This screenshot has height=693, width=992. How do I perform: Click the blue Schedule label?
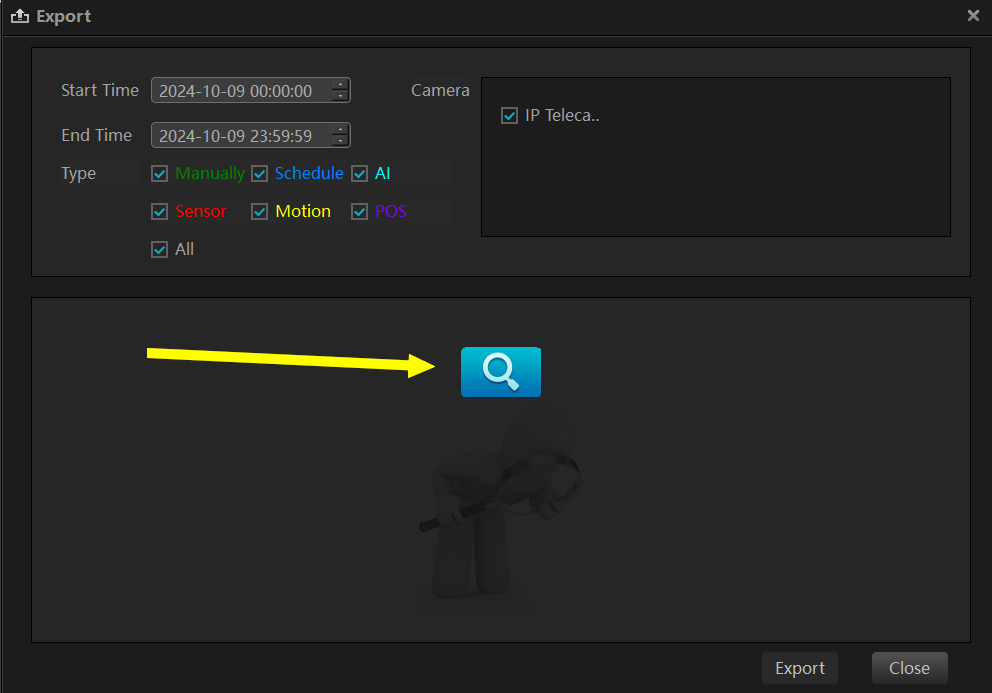(309, 173)
